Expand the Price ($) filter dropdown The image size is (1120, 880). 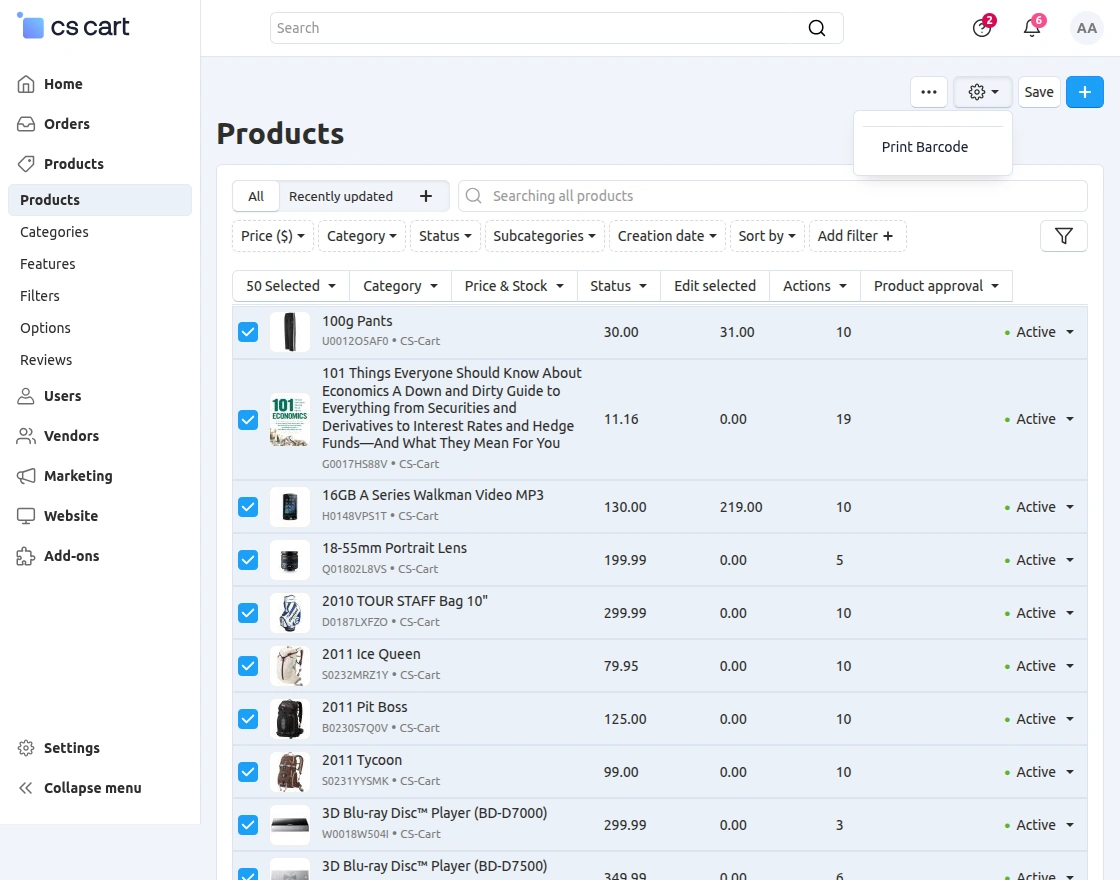pyautogui.click(x=273, y=236)
